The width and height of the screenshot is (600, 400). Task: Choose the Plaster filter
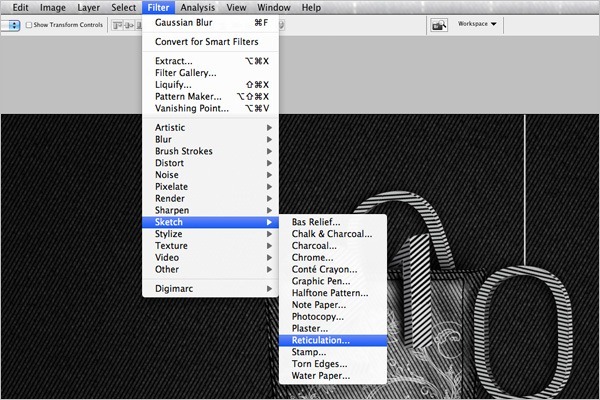tap(333, 329)
